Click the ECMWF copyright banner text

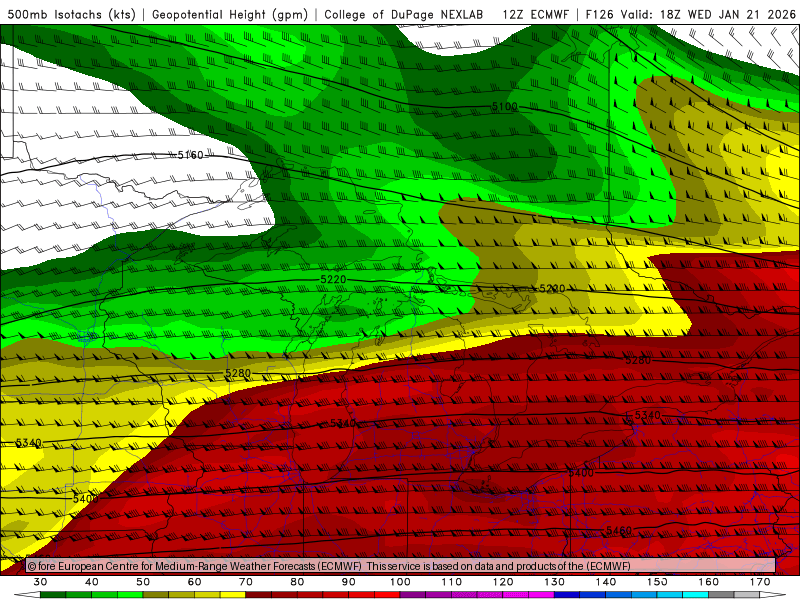(x=329, y=566)
